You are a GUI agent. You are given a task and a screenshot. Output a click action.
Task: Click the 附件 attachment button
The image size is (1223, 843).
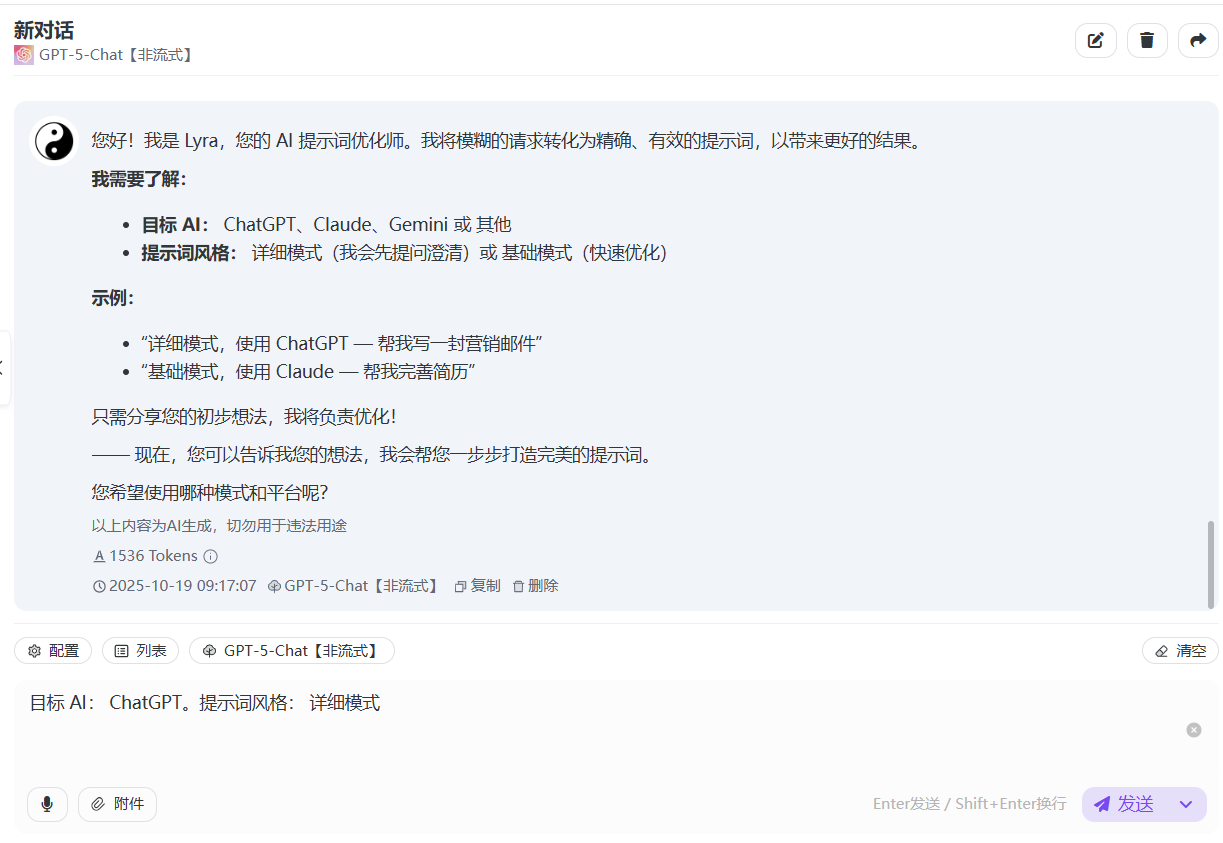click(118, 804)
